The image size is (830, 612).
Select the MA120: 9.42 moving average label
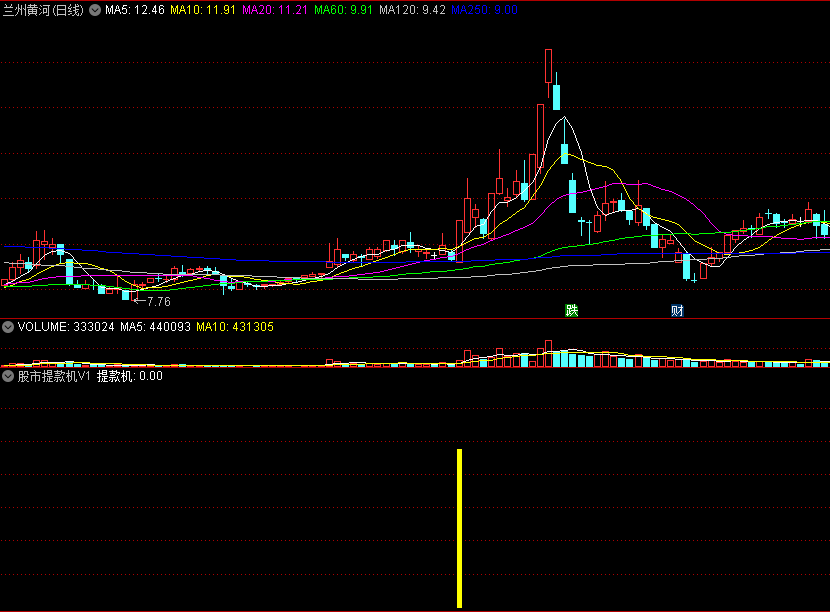tap(412, 10)
